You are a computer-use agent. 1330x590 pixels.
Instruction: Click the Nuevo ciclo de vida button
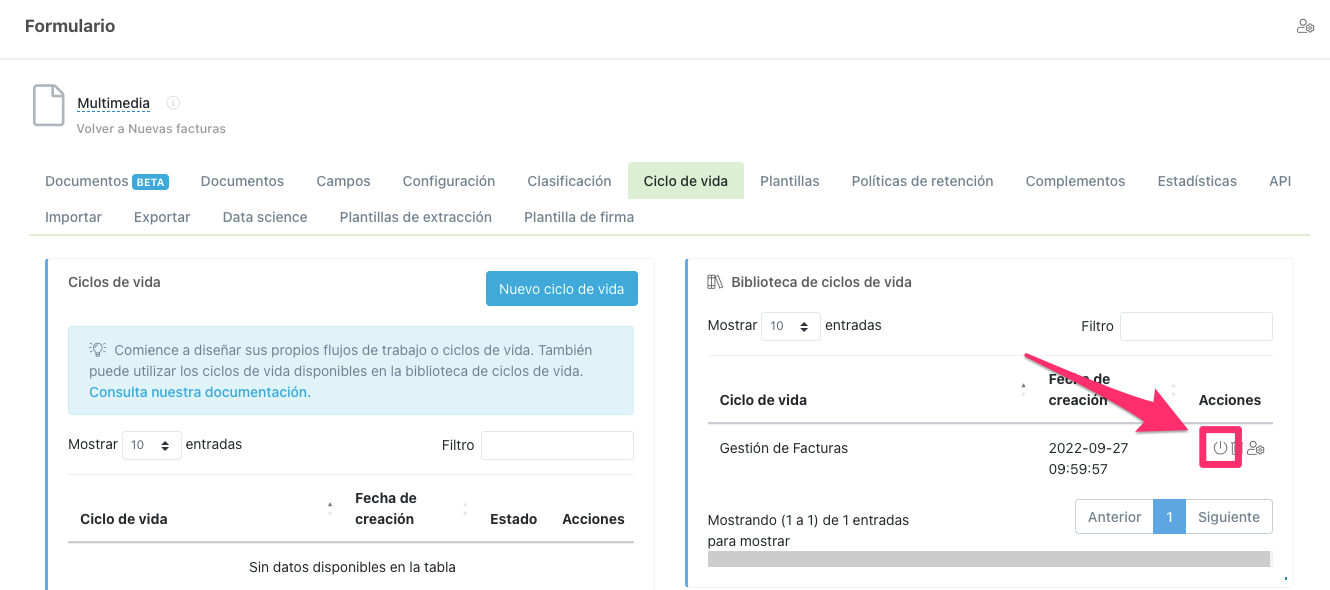(561, 288)
